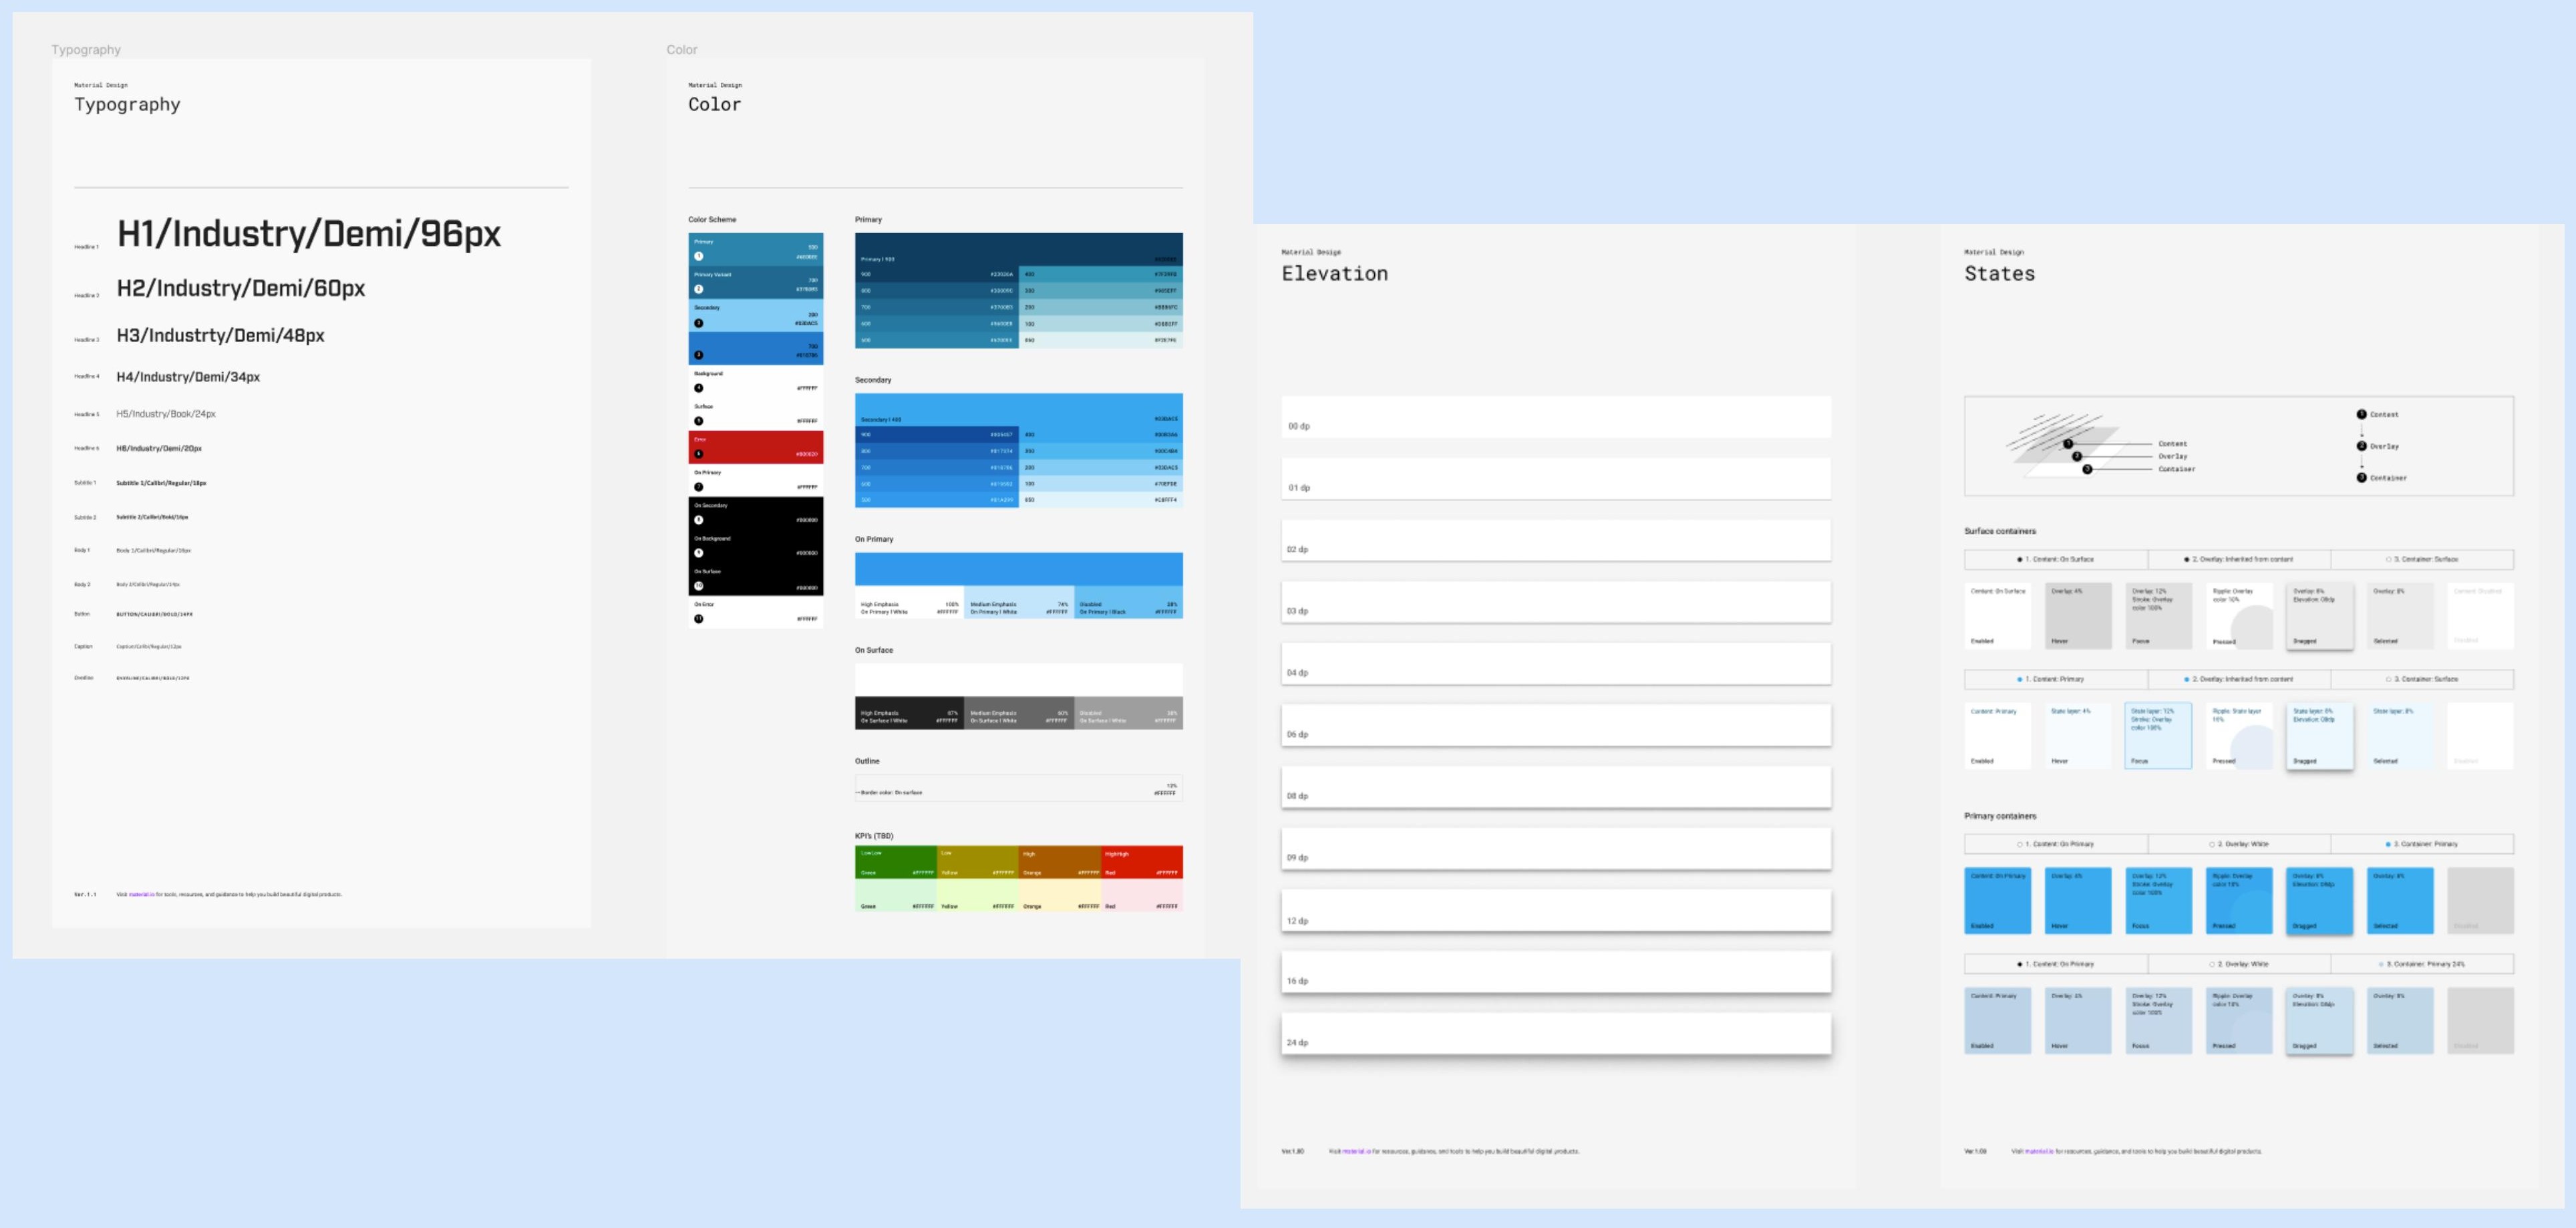Select the 12 dp elevation card

pos(1556,911)
